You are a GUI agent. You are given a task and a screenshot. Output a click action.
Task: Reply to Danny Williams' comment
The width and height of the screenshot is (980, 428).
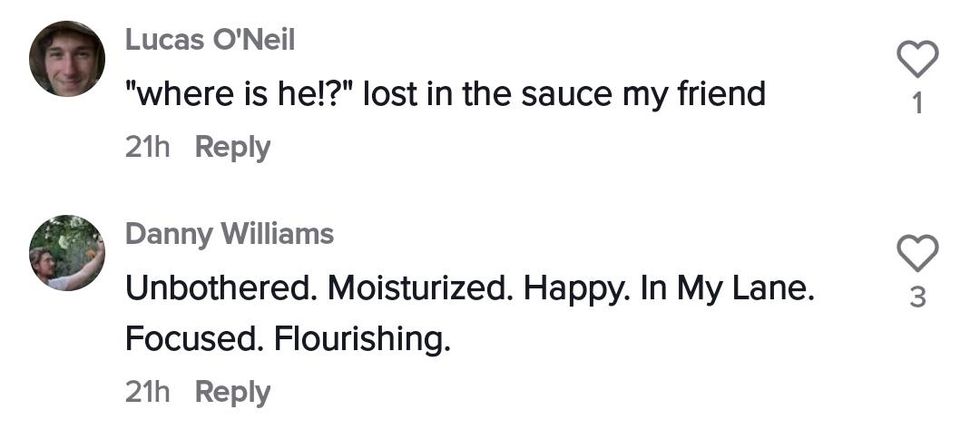click(232, 392)
